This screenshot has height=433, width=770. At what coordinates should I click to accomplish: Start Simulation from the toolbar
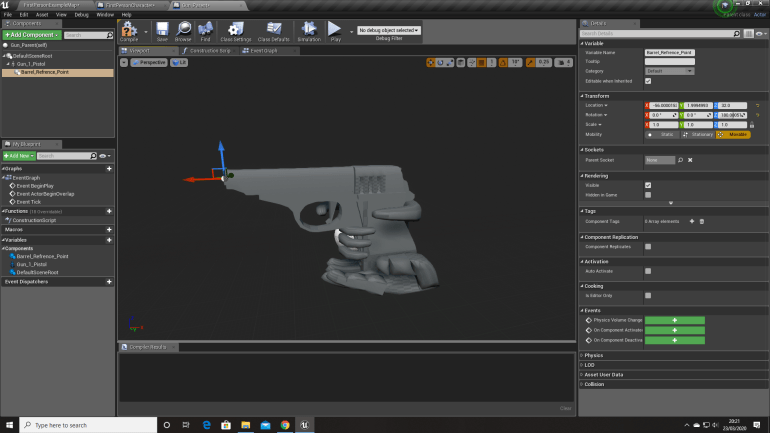(x=309, y=31)
